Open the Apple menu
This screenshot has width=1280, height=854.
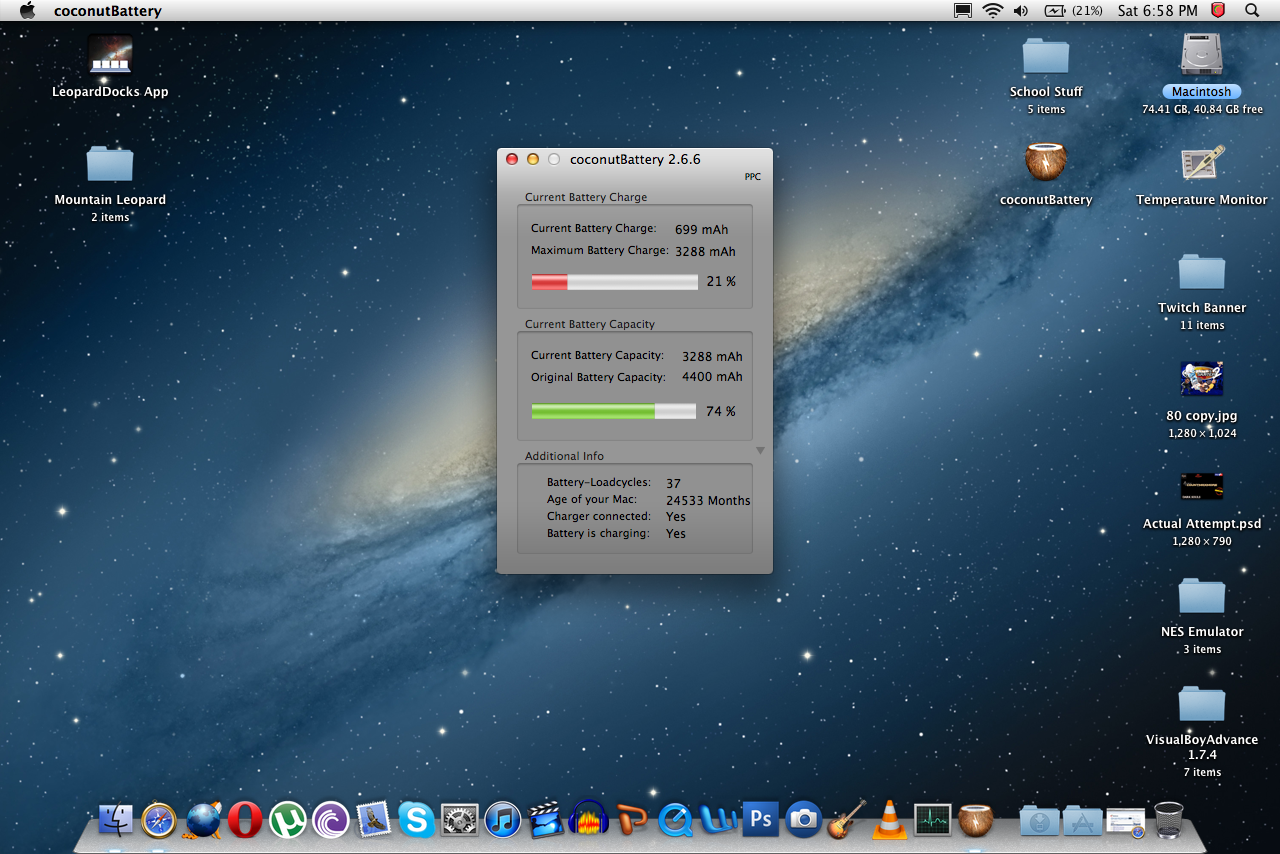[27, 10]
